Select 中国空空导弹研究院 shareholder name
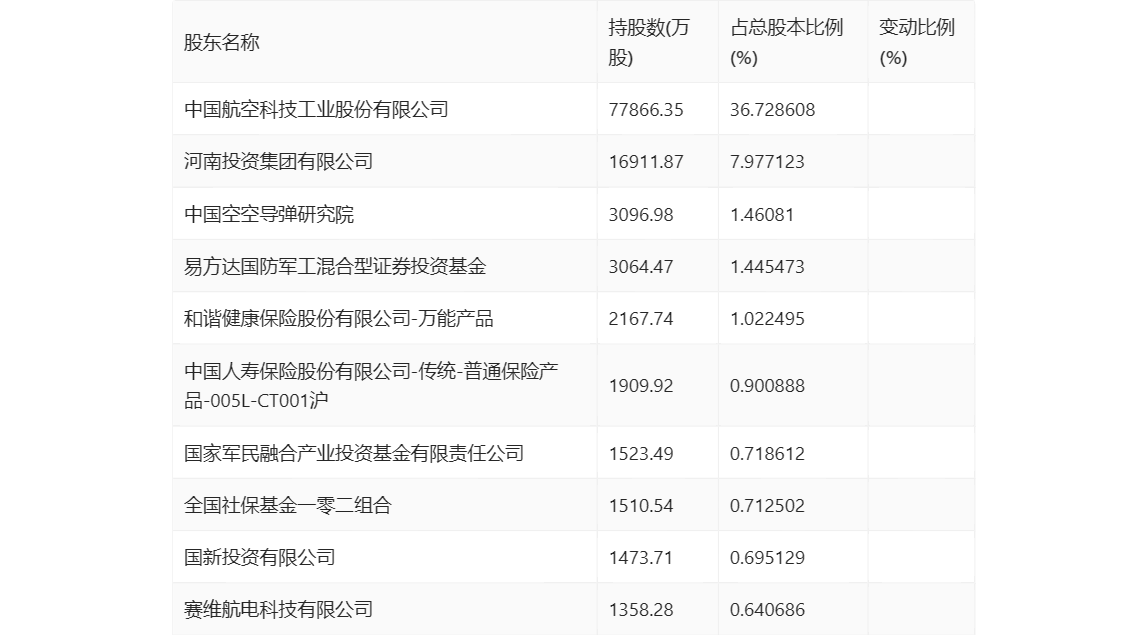1148x635 pixels. tap(269, 214)
